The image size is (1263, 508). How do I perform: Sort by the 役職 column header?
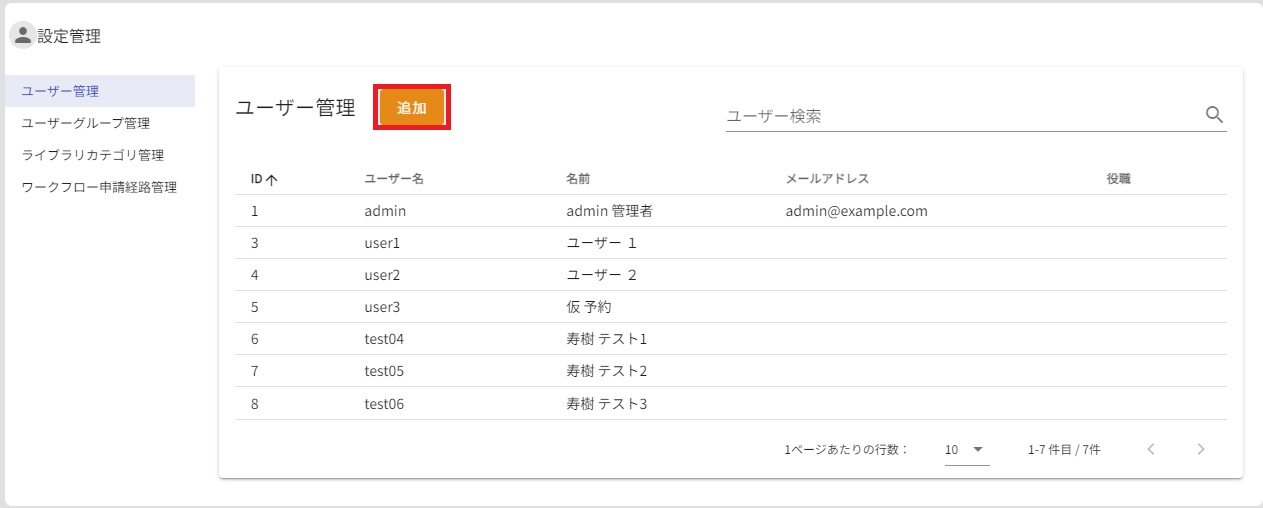tap(1118, 179)
